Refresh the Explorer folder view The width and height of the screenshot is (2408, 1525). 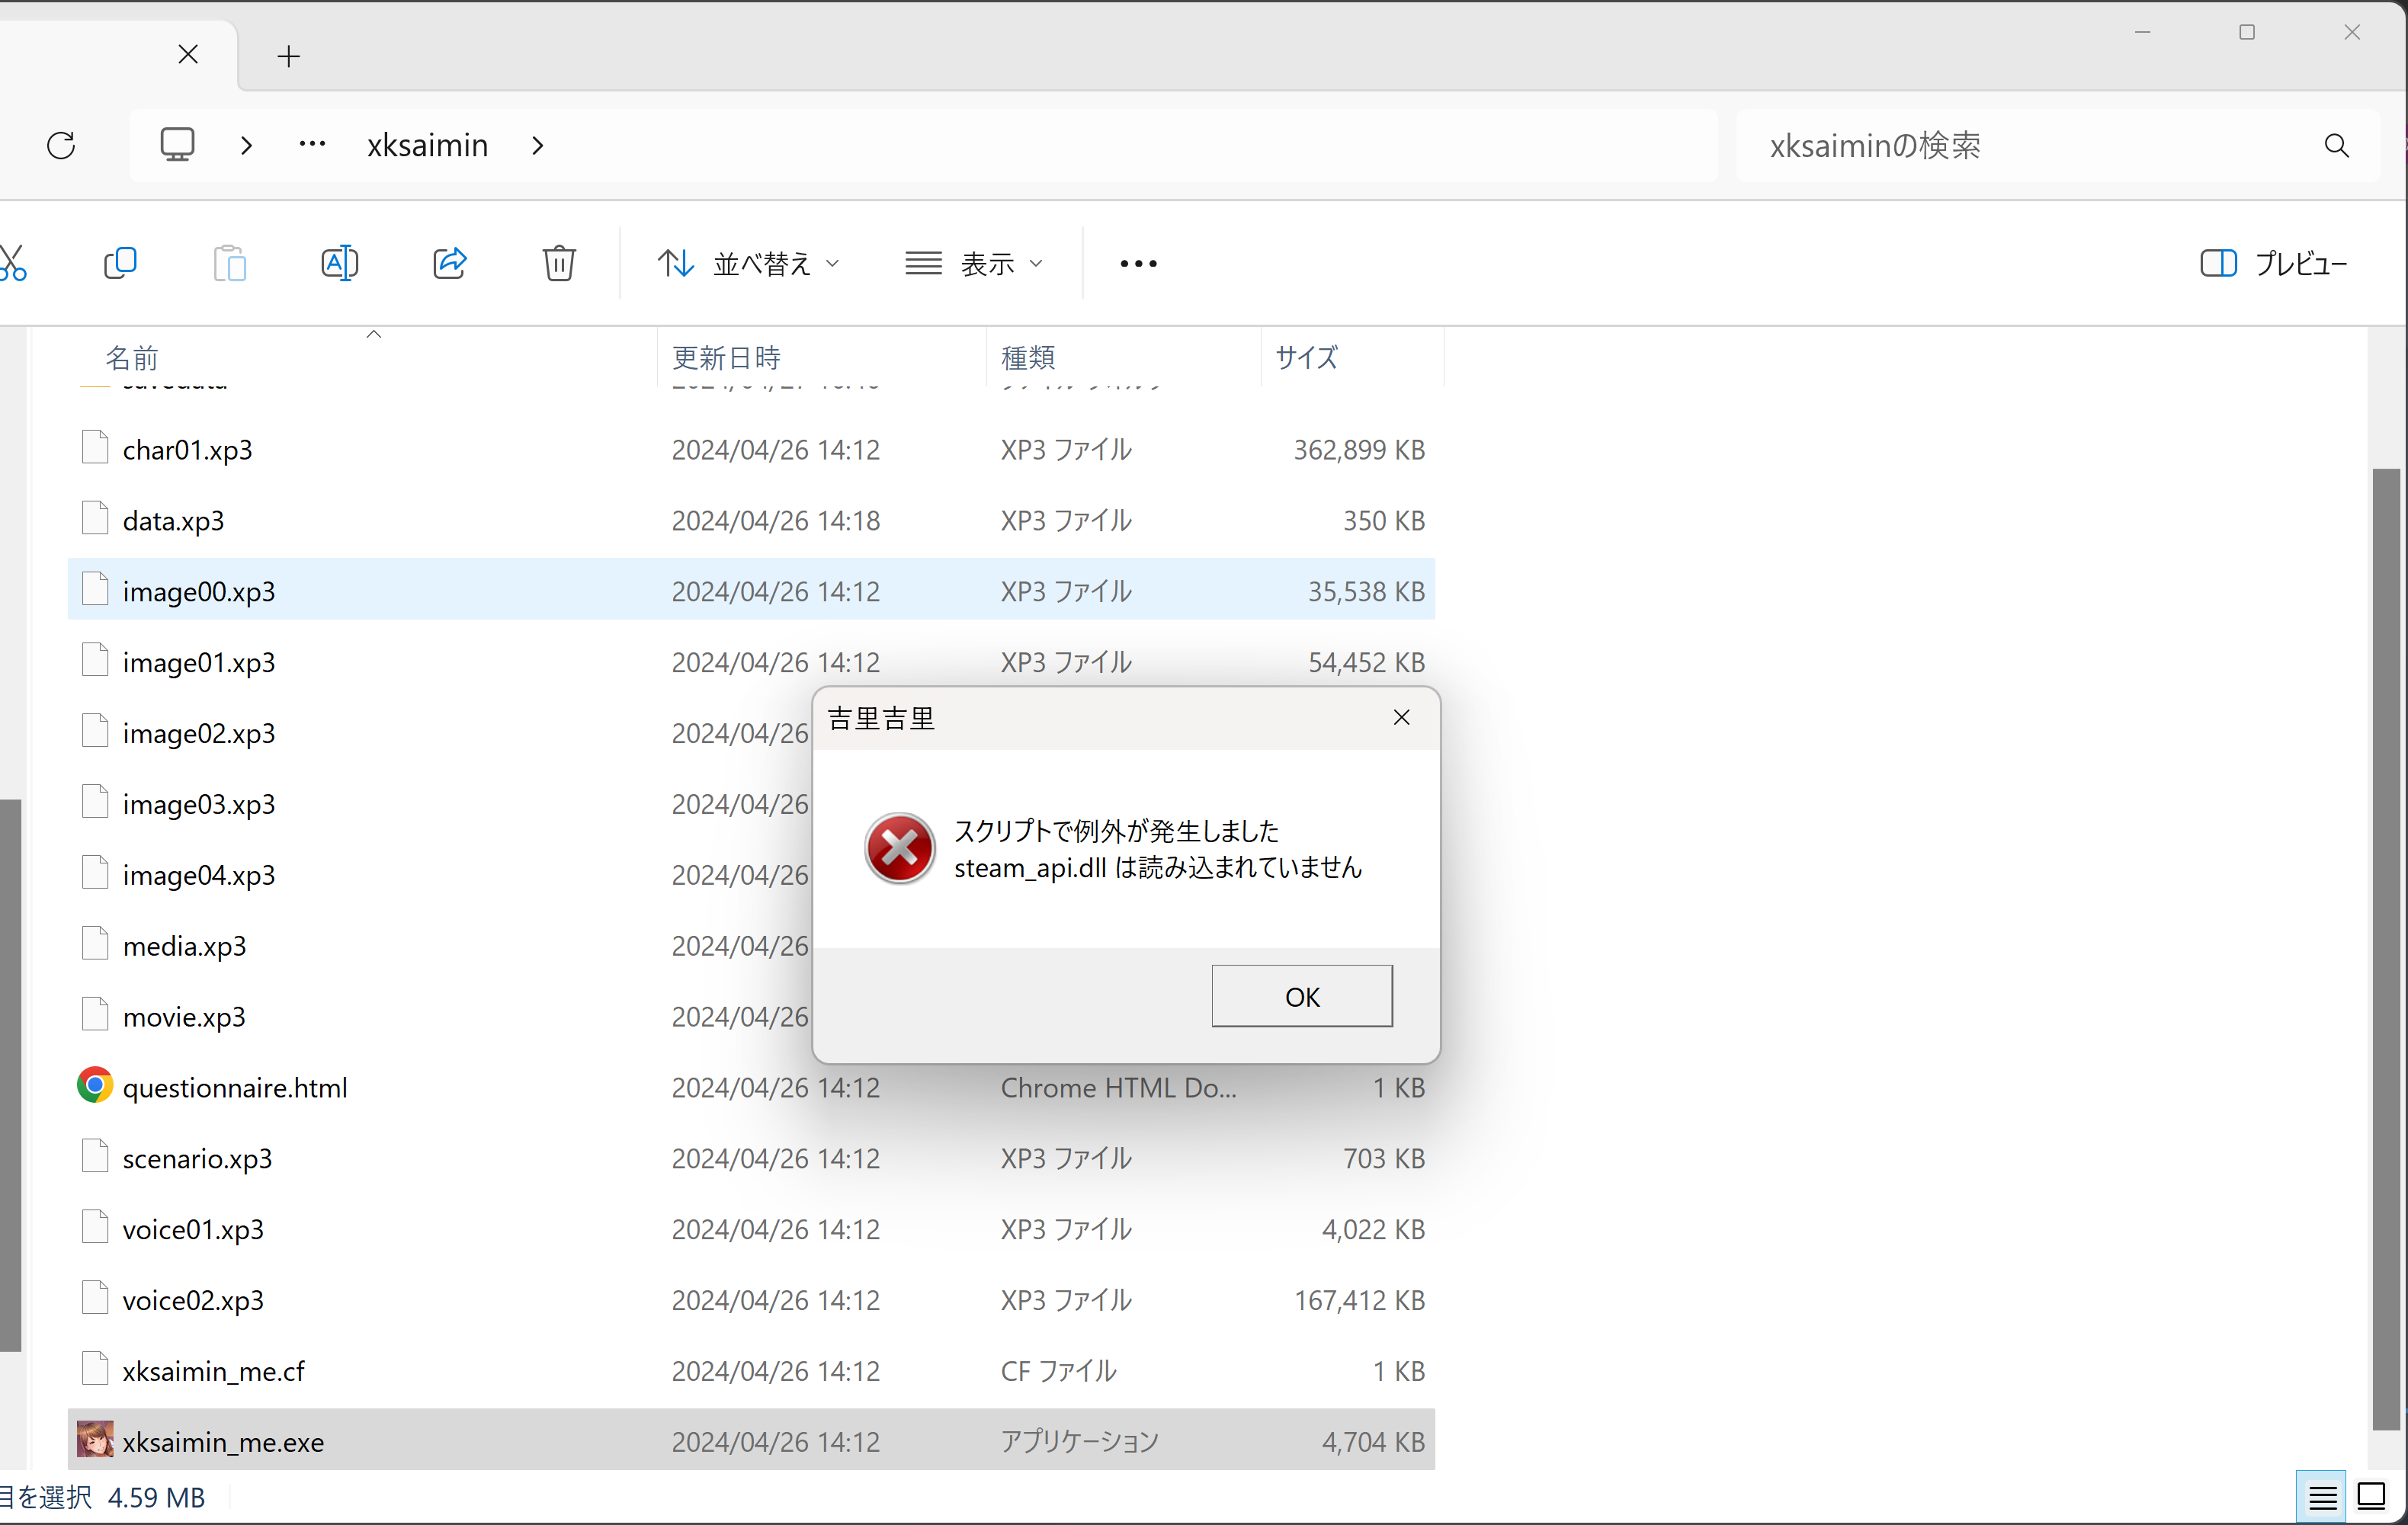(x=61, y=146)
